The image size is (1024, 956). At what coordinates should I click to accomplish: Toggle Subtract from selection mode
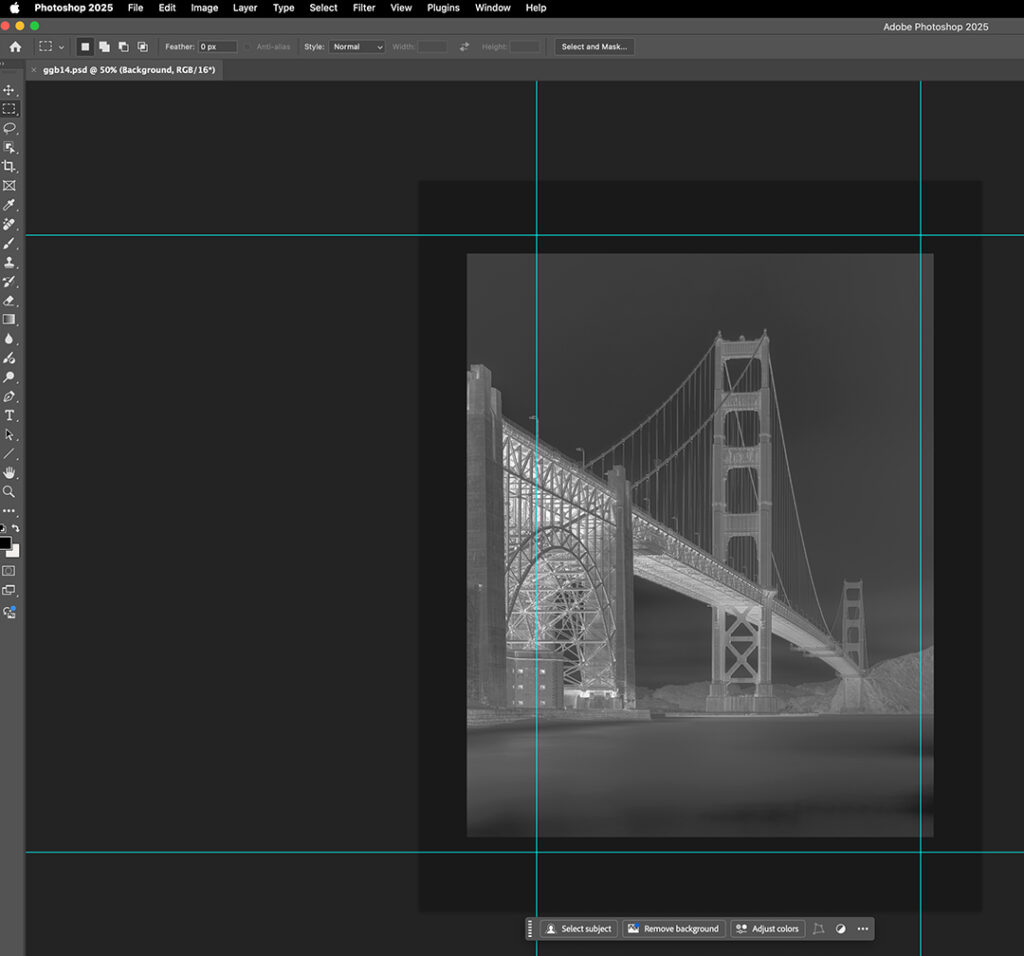tap(123, 46)
